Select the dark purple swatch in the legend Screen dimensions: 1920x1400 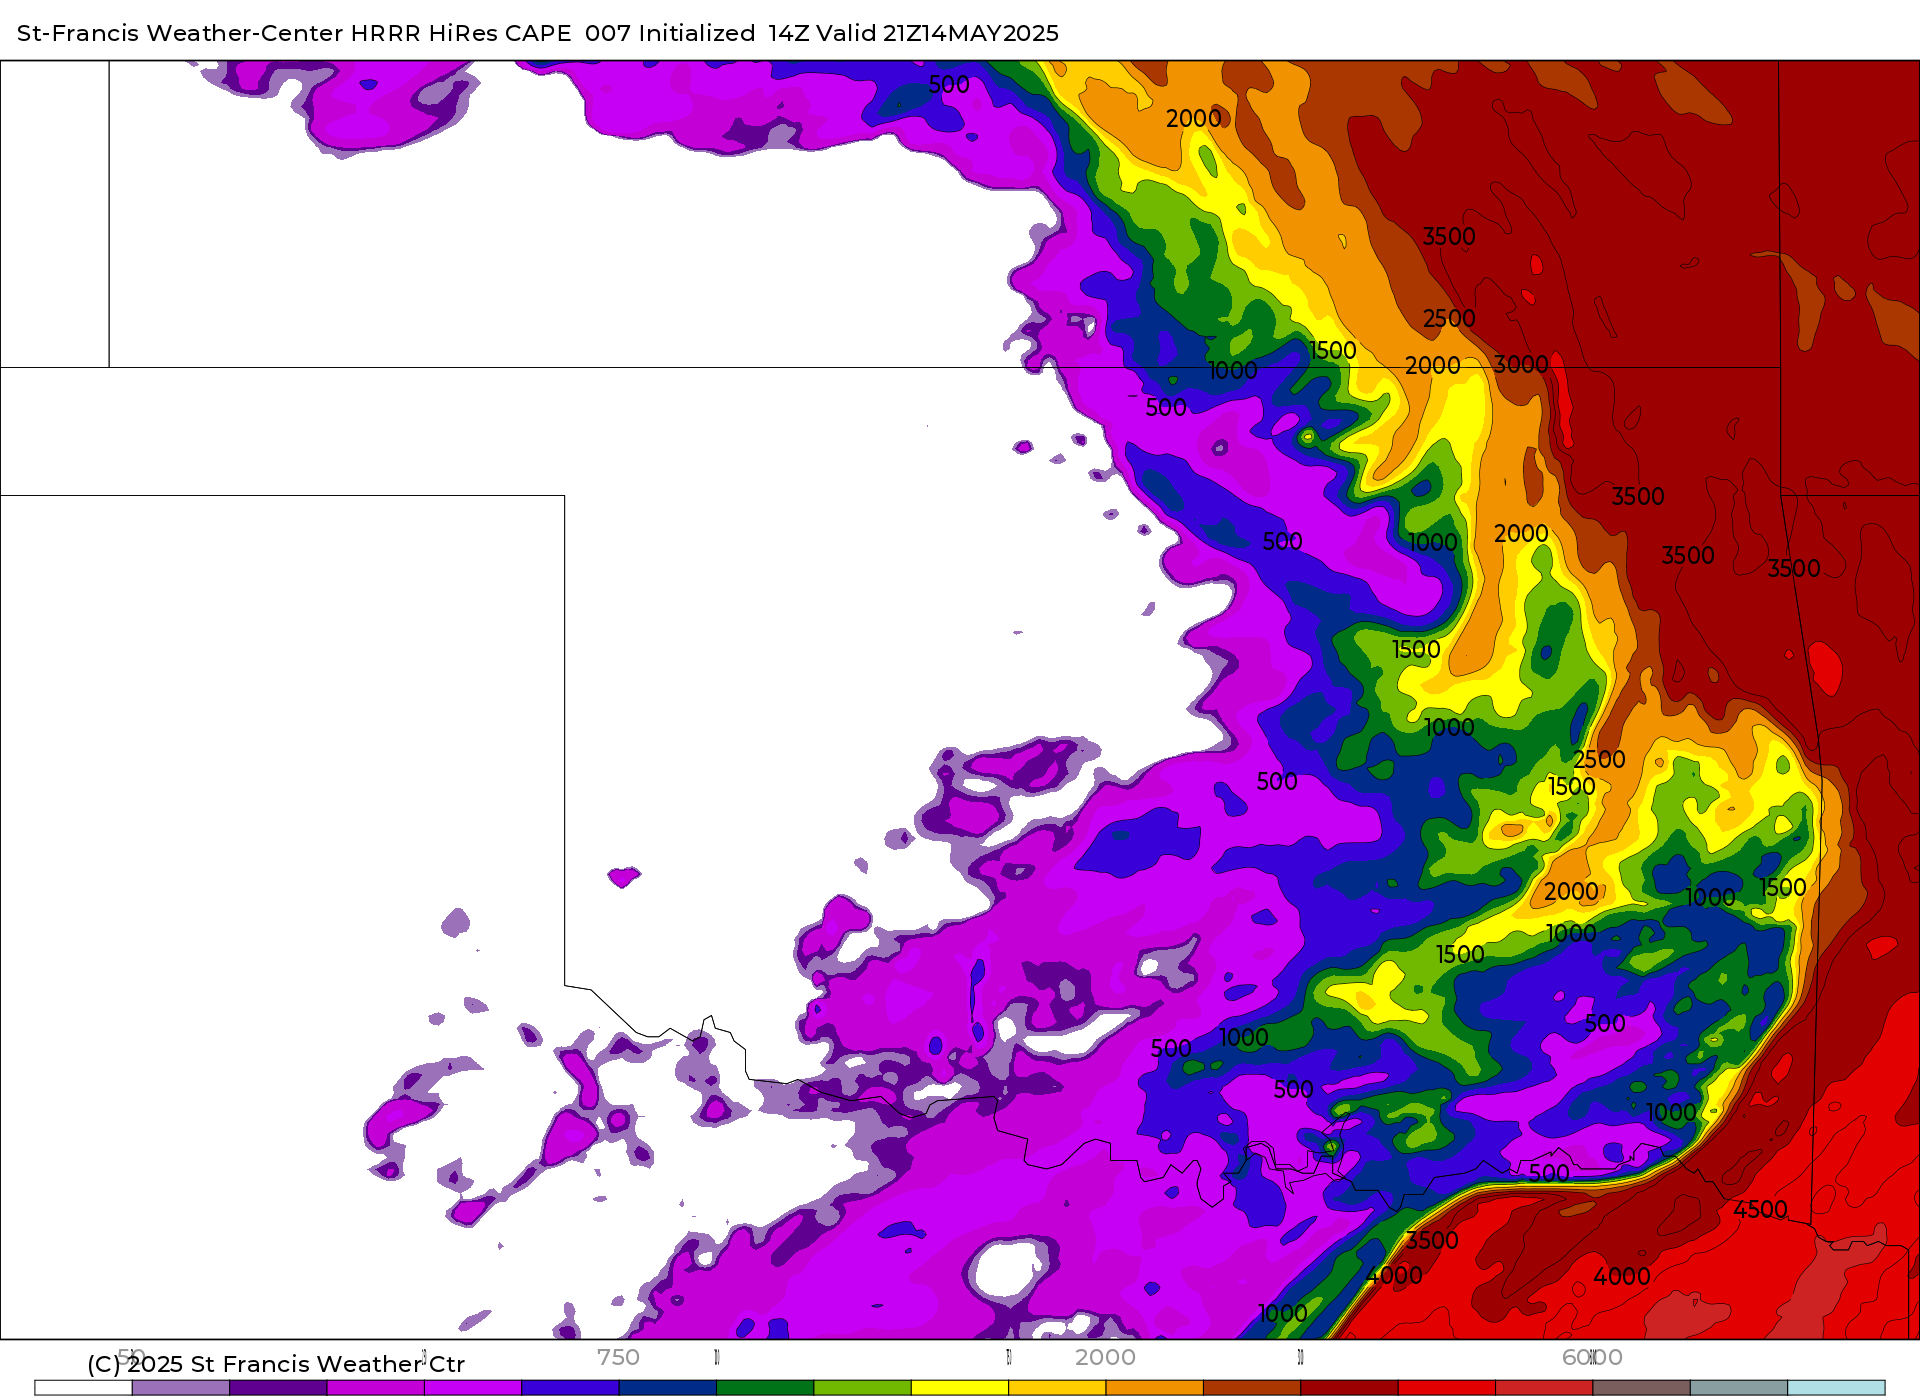pyautogui.click(x=278, y=1388)
